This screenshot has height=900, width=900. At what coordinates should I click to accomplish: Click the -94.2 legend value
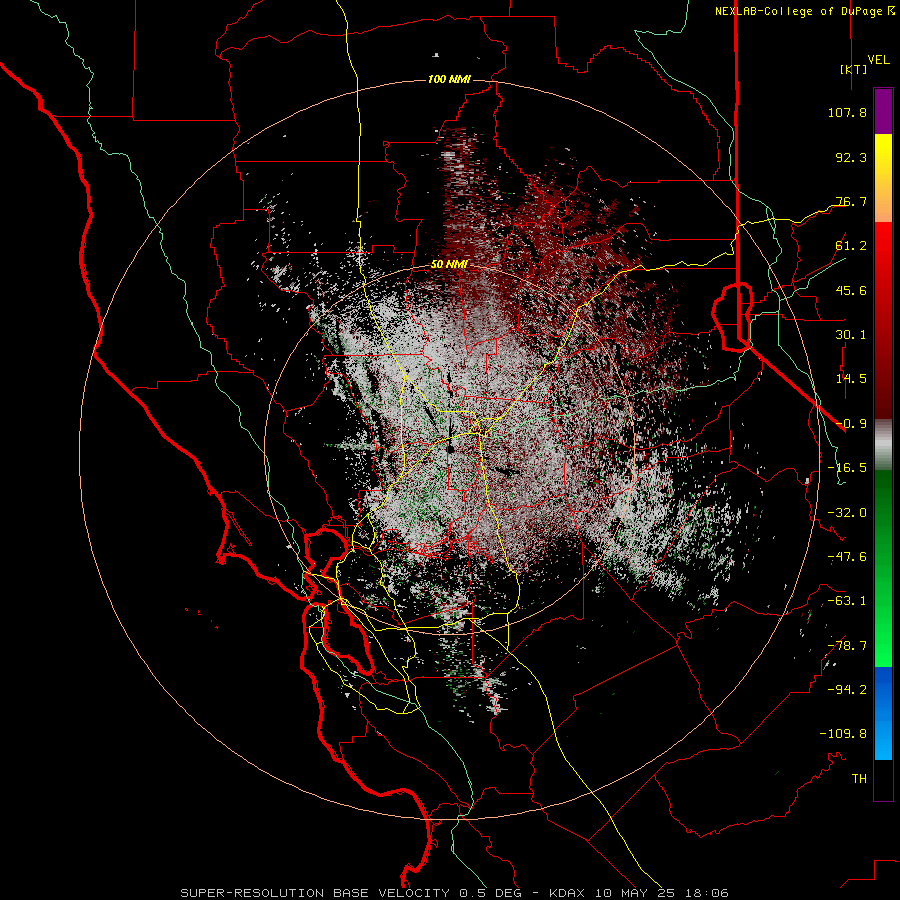847,690
